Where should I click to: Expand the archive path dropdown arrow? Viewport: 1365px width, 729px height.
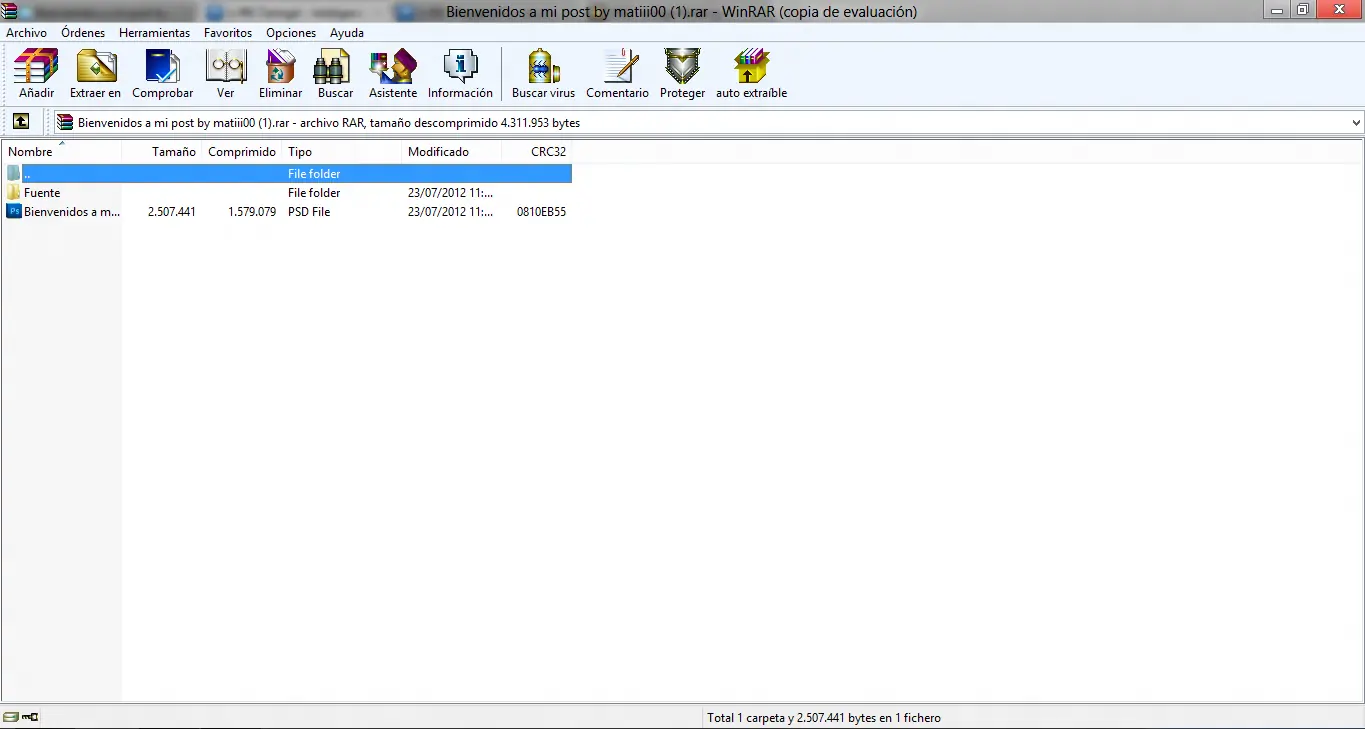click(x=1356, y=123)
